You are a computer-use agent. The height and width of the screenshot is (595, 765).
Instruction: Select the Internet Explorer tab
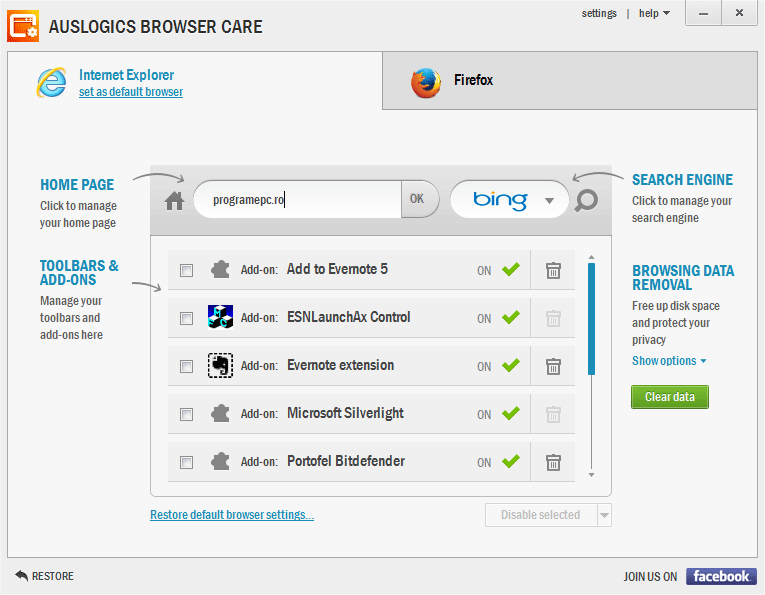[195, 80]
